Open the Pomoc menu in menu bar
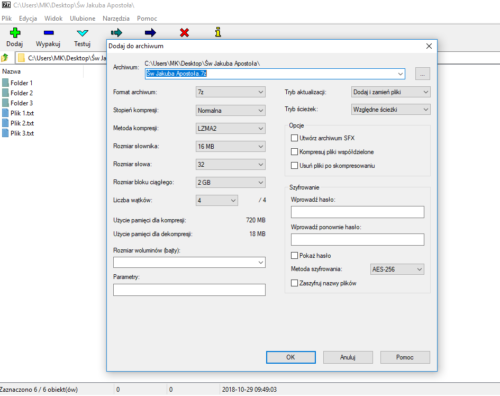This screenshot has height=396, width=500. 147,18
